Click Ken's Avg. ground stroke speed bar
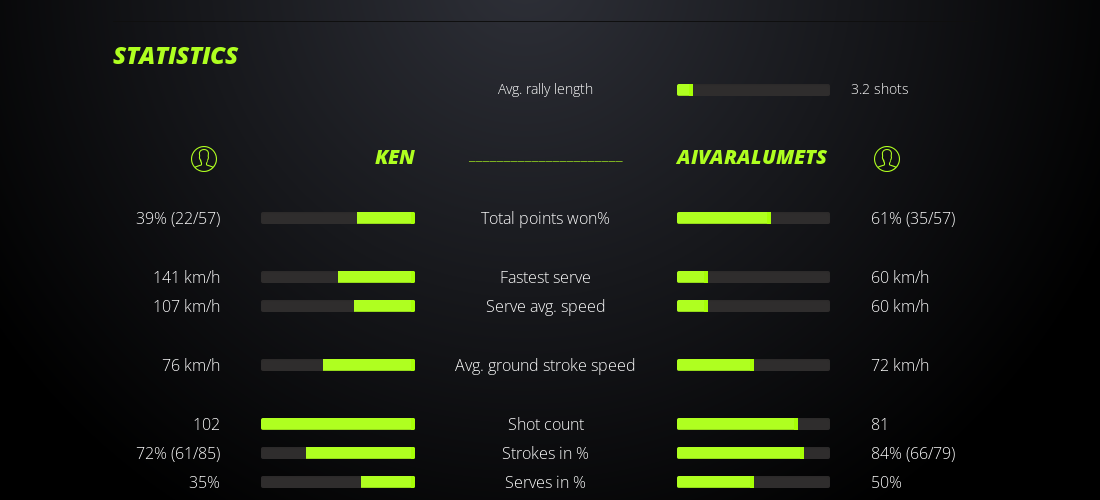 coord(338,365)
